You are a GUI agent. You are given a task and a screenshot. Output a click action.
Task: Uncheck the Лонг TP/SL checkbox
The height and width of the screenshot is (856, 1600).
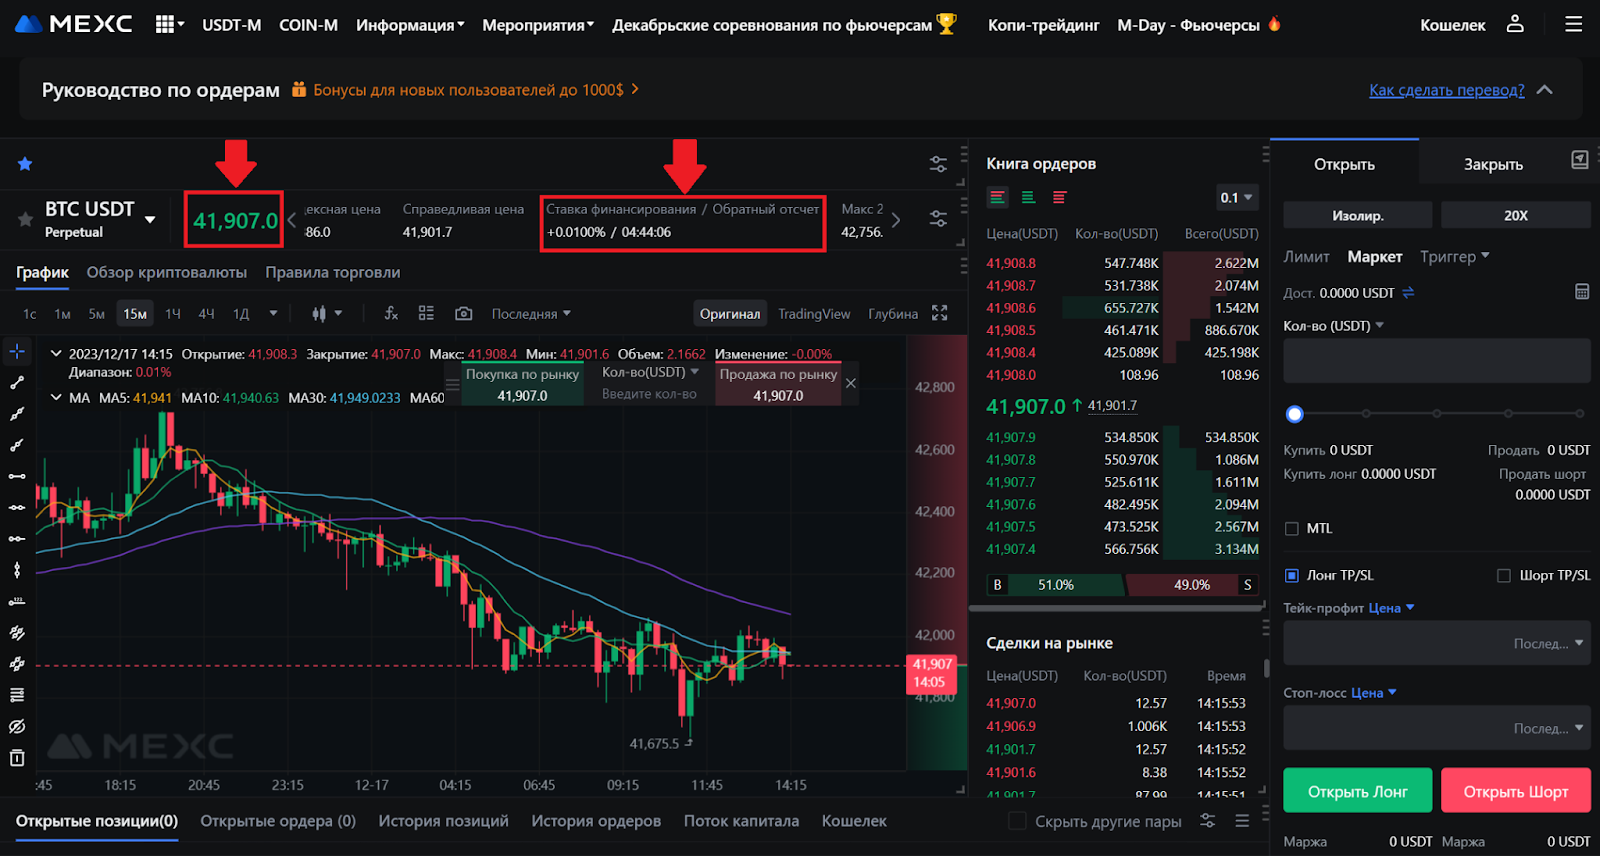point(1292,576)
